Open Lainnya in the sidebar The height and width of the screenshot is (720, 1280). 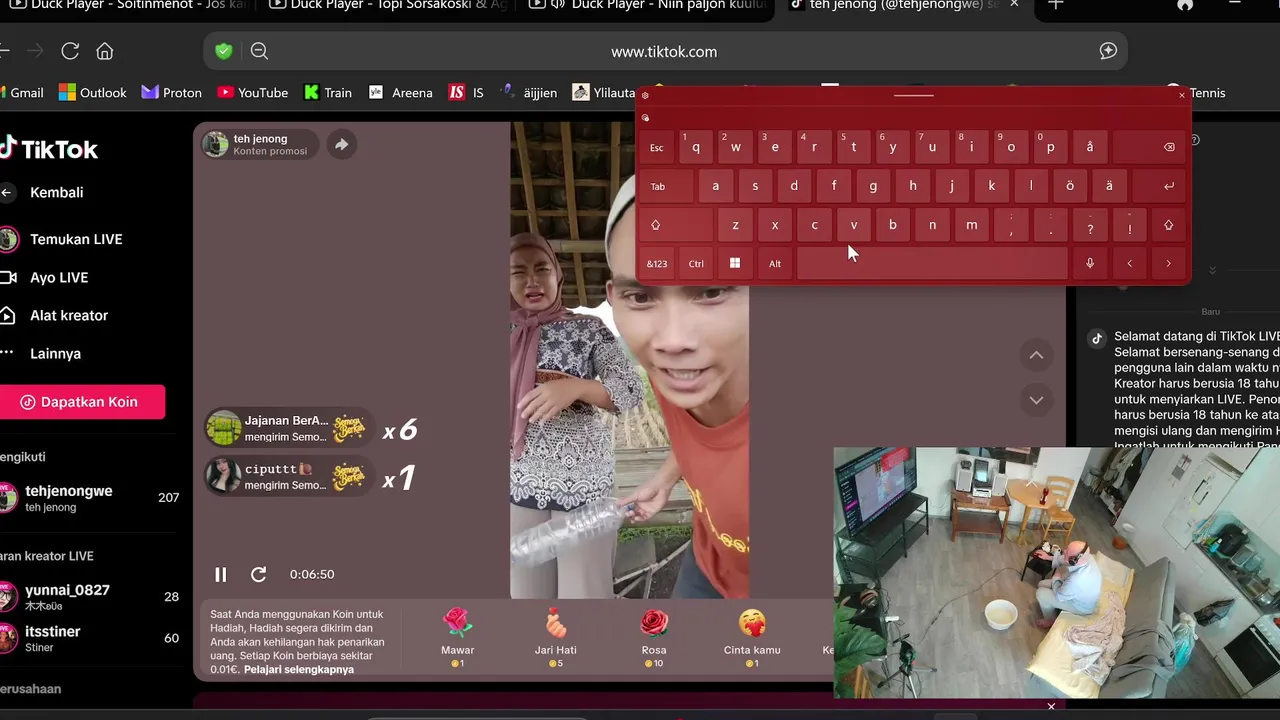tap(41, 353)
